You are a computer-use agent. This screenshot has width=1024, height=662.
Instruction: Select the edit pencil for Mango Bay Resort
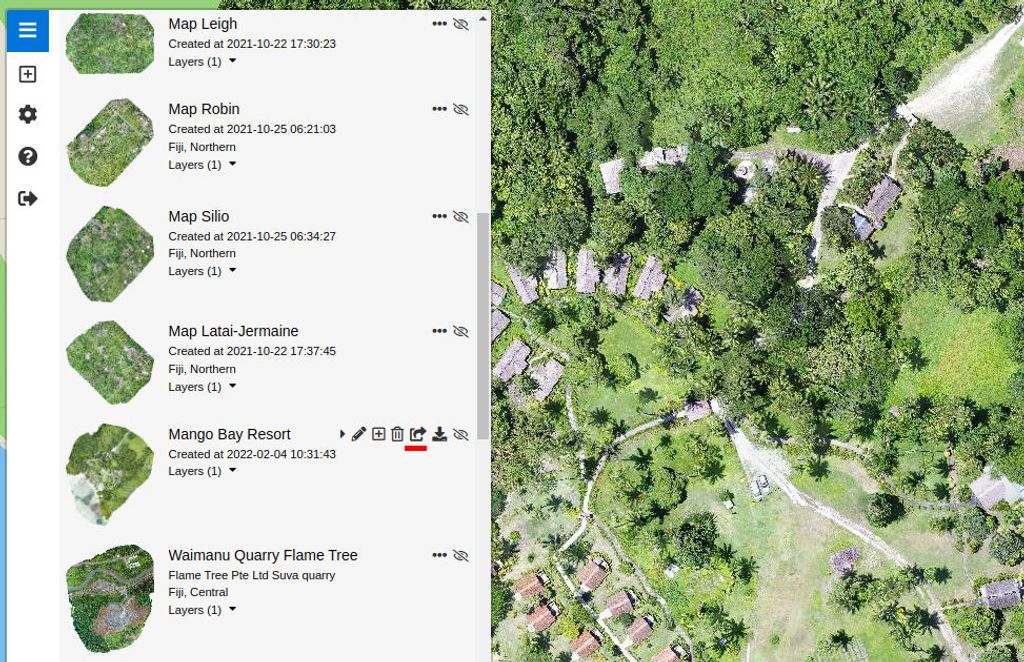(359, 434)
